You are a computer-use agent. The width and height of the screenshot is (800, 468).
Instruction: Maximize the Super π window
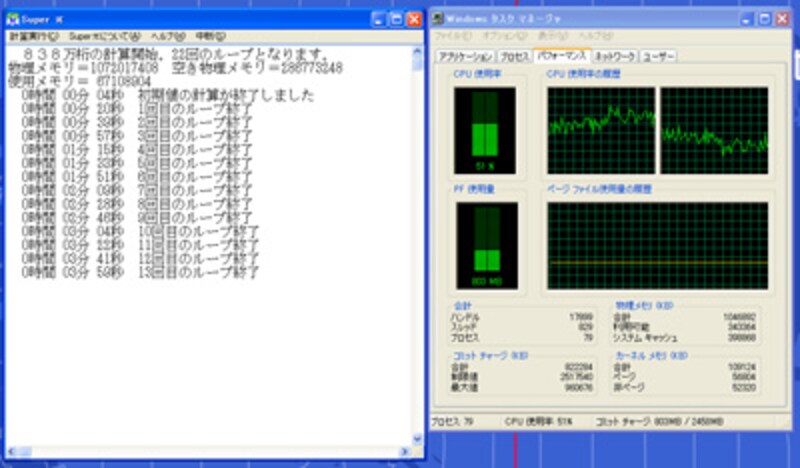click(395, 19)
